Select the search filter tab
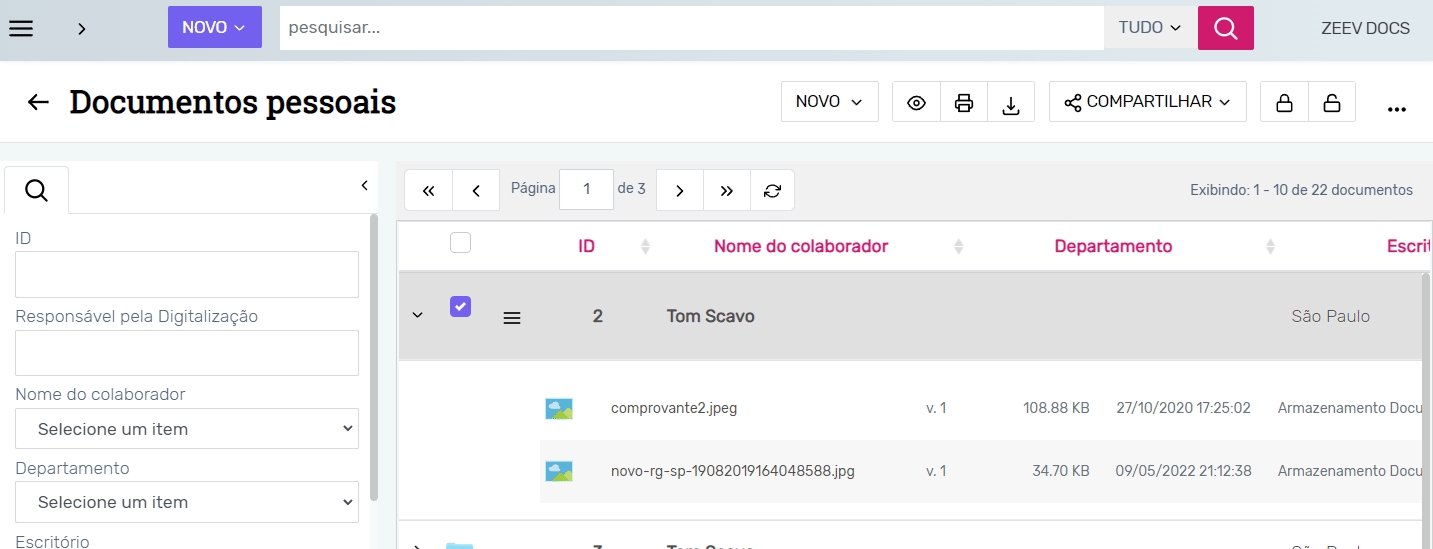Image resolution: width=1433 pixels, height=549 pixels. [x=37, y=190]
